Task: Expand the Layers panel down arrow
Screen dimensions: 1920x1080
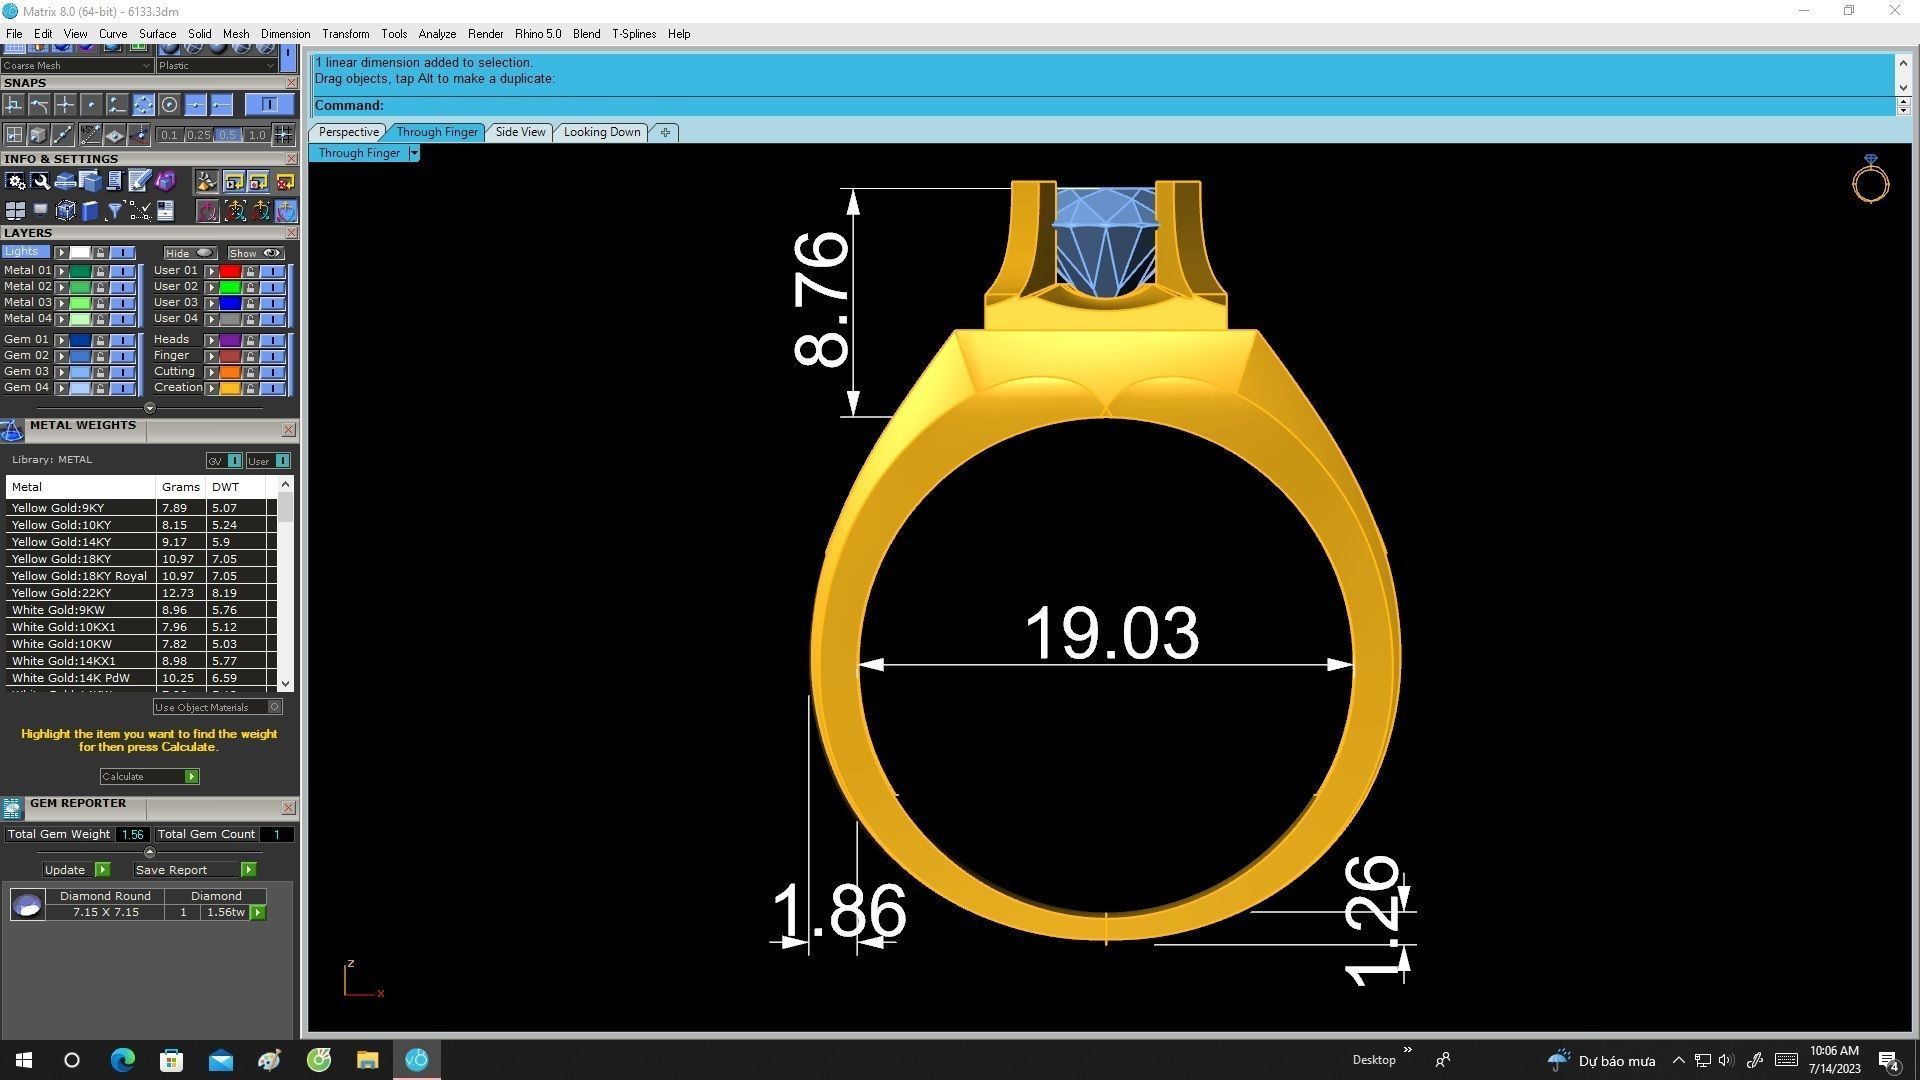Action: point(149,408)
